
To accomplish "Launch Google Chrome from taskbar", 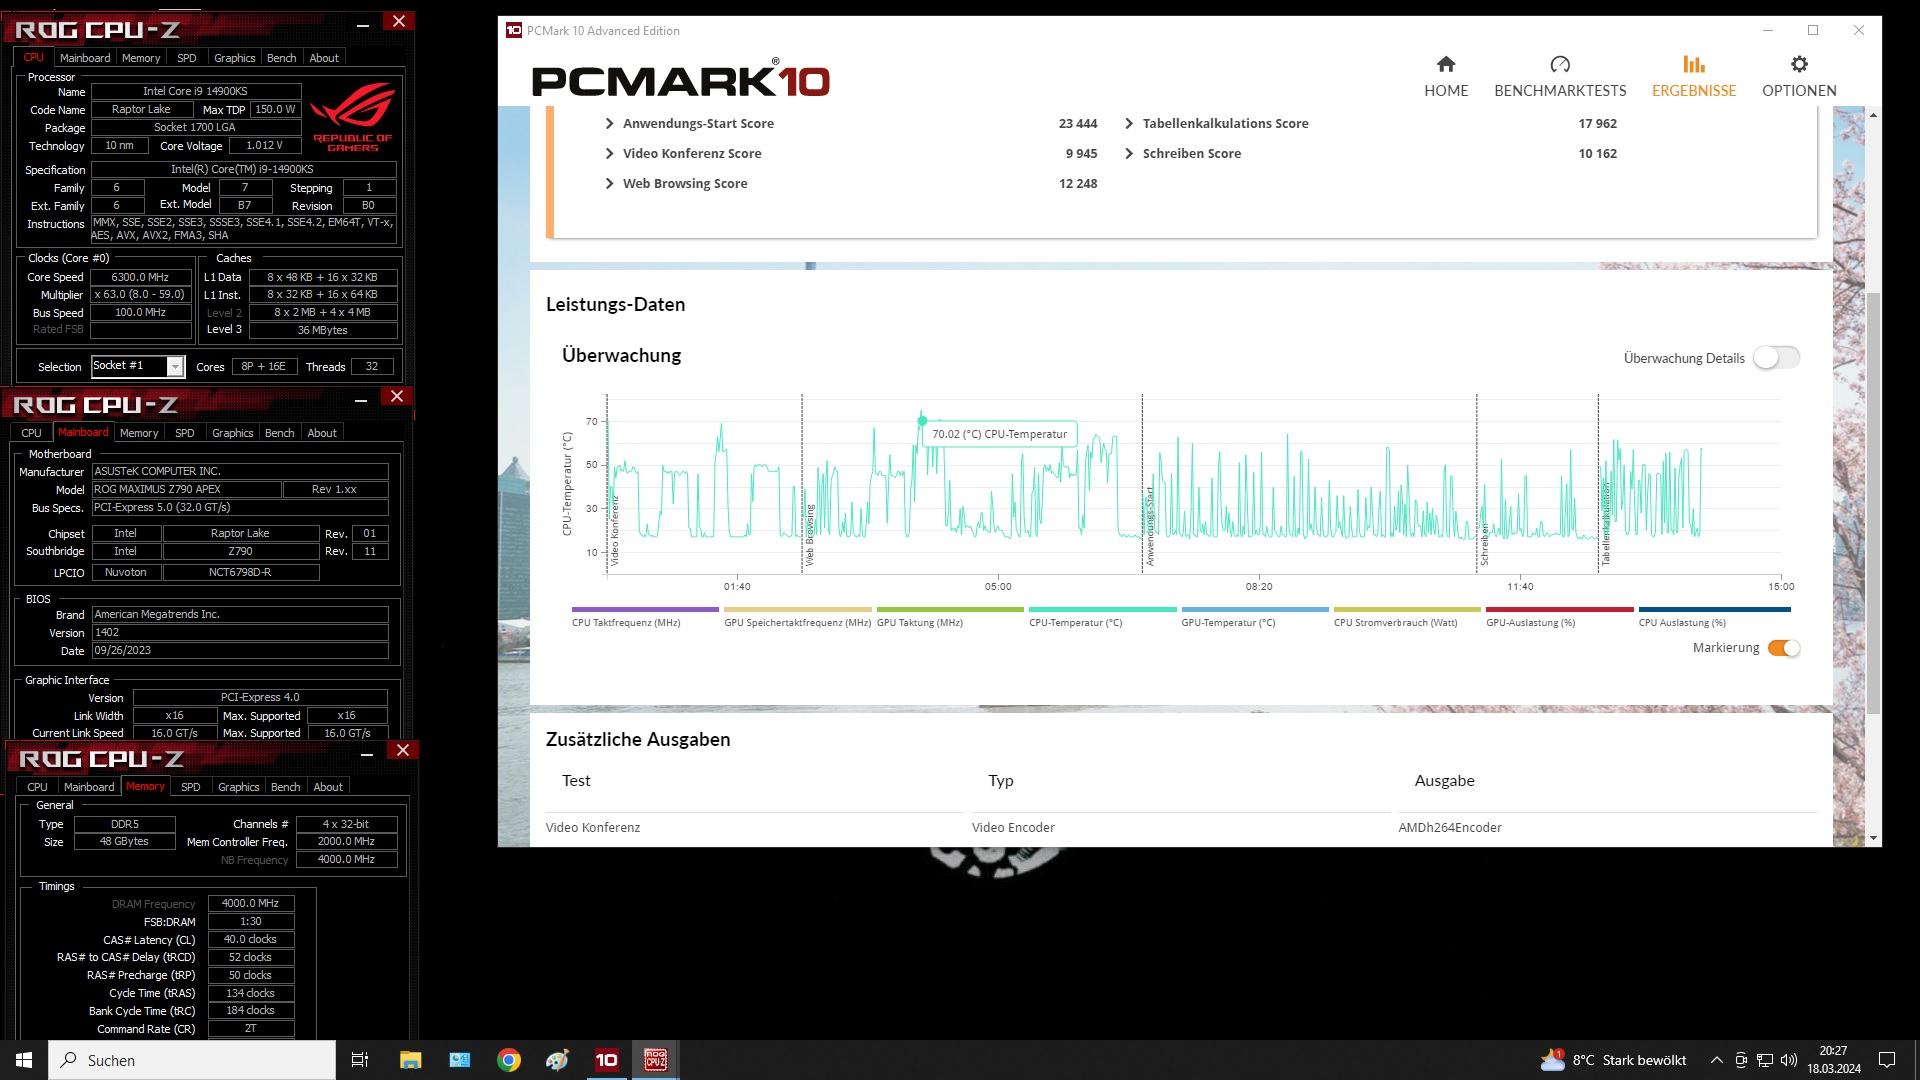I will point(508,1060).
